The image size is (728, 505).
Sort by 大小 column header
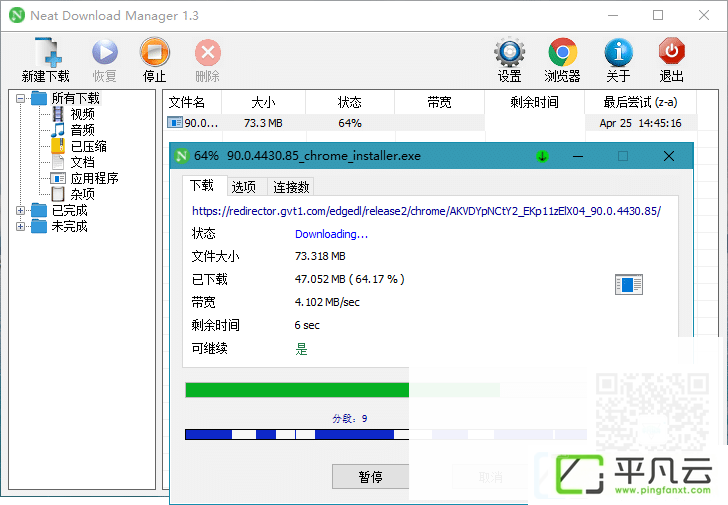coord(263,102)
